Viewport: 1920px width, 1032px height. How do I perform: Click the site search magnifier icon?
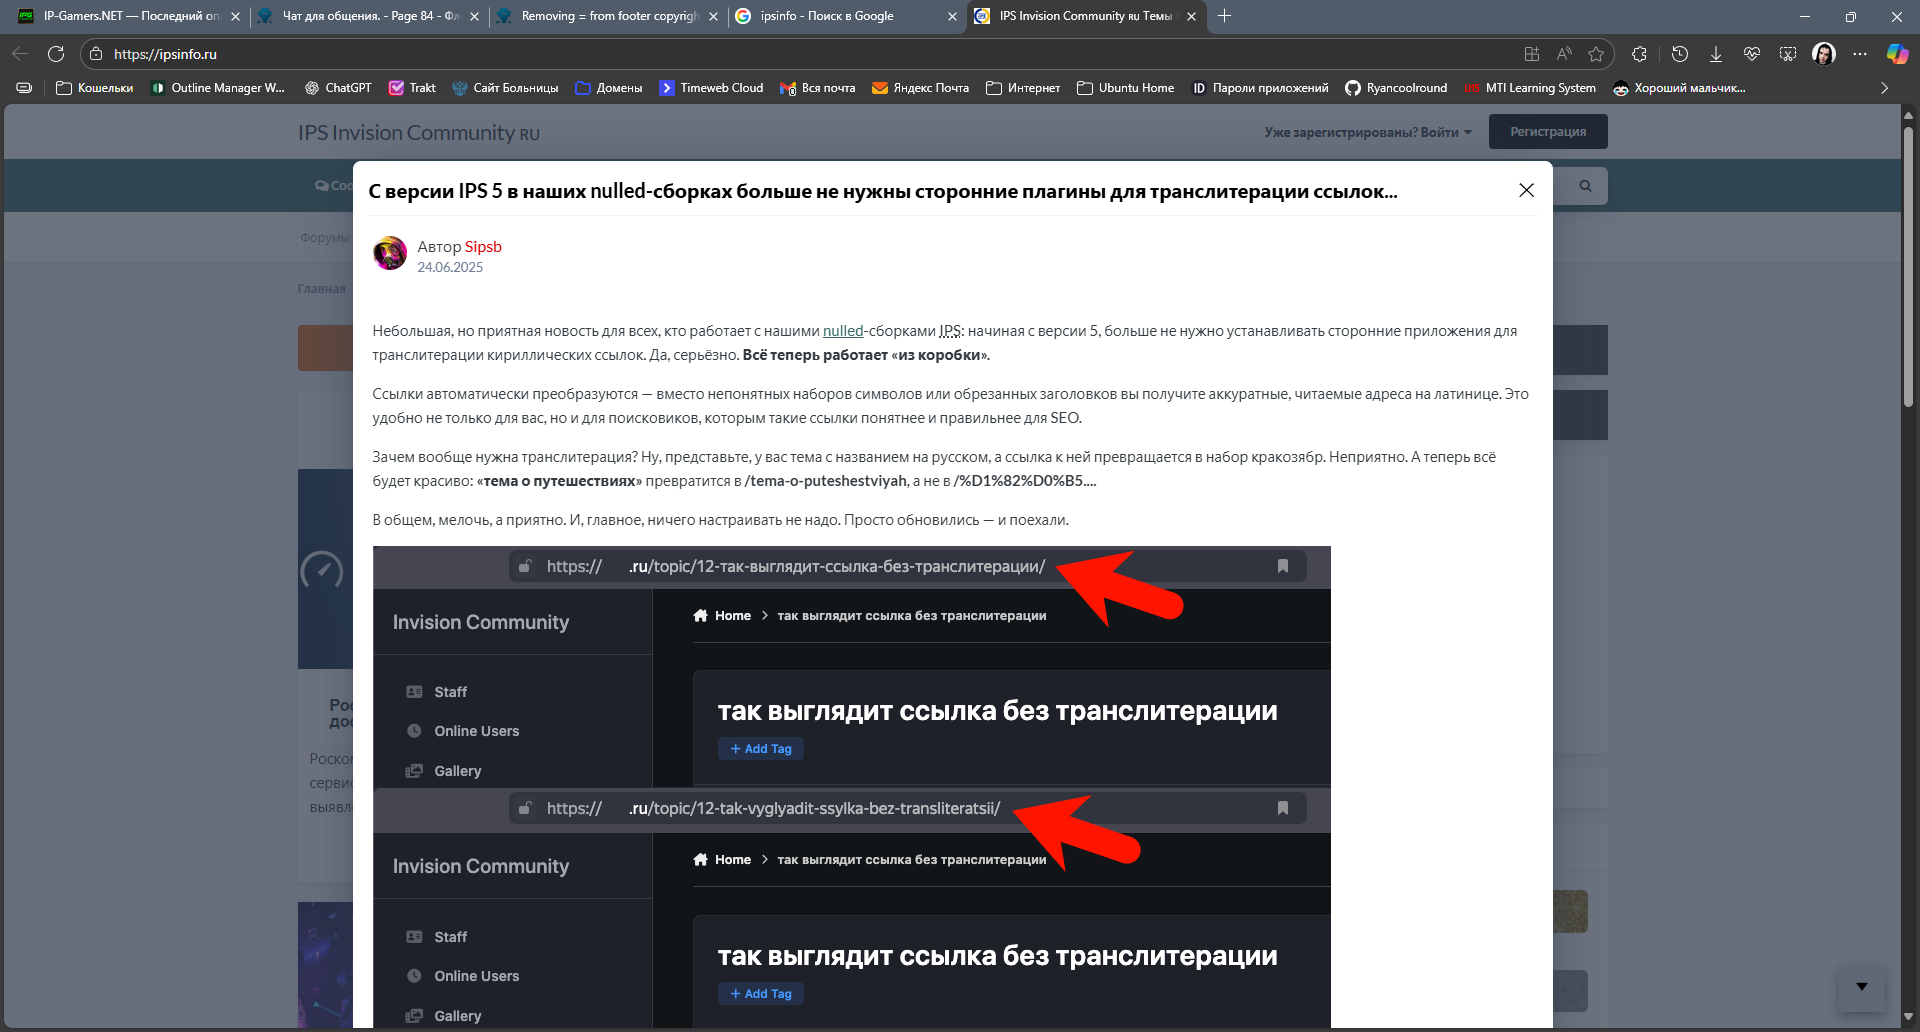point(1585,186)
